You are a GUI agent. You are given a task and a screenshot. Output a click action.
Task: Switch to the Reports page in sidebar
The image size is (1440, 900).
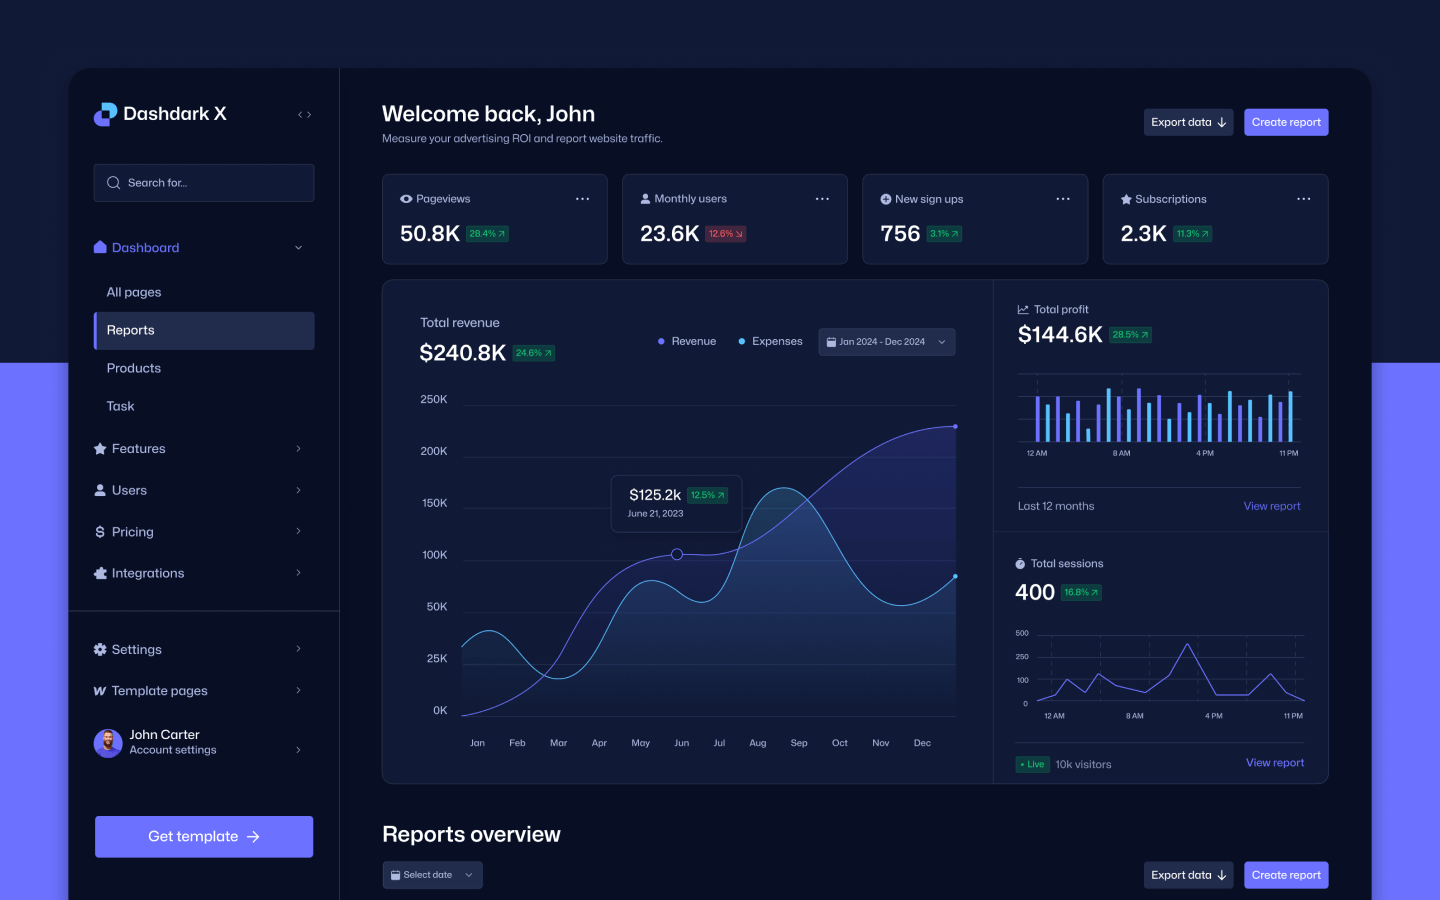131,330
